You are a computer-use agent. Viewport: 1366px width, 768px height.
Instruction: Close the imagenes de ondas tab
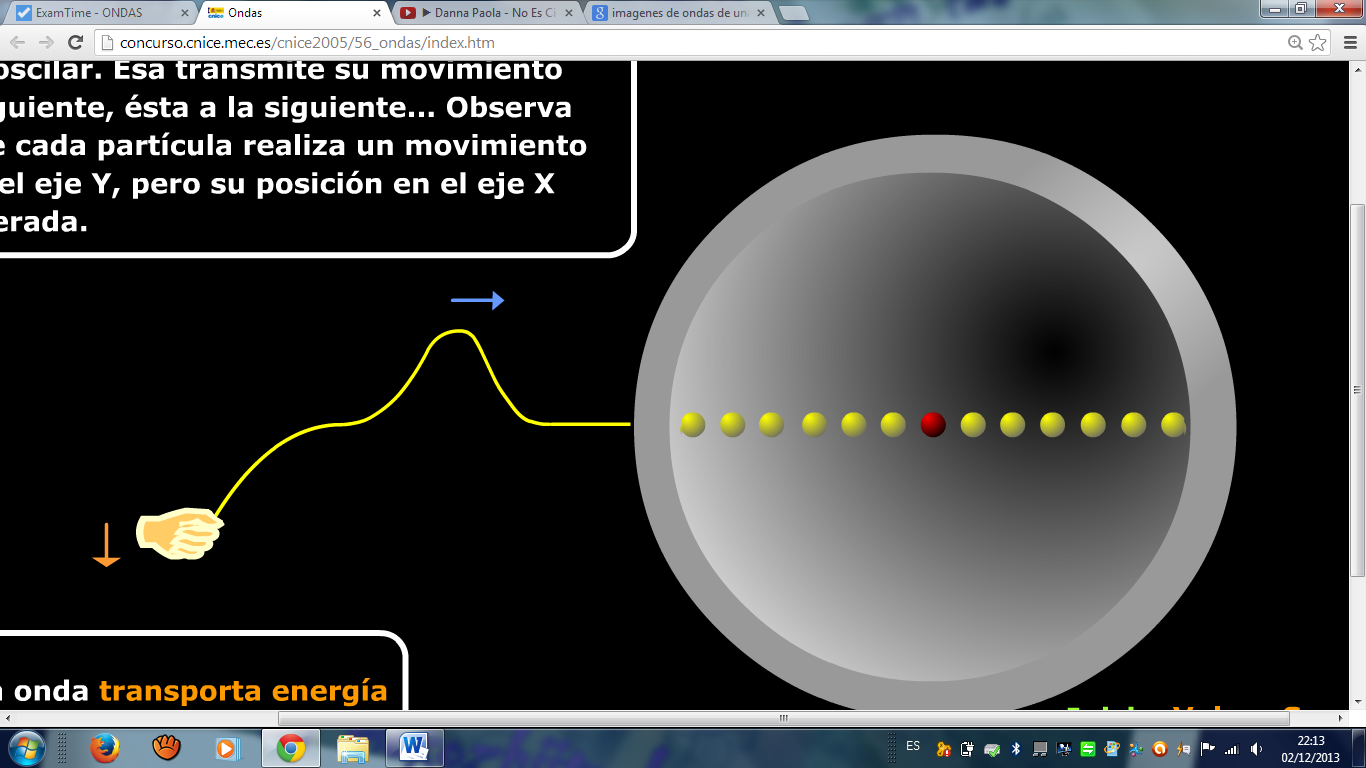760,14
